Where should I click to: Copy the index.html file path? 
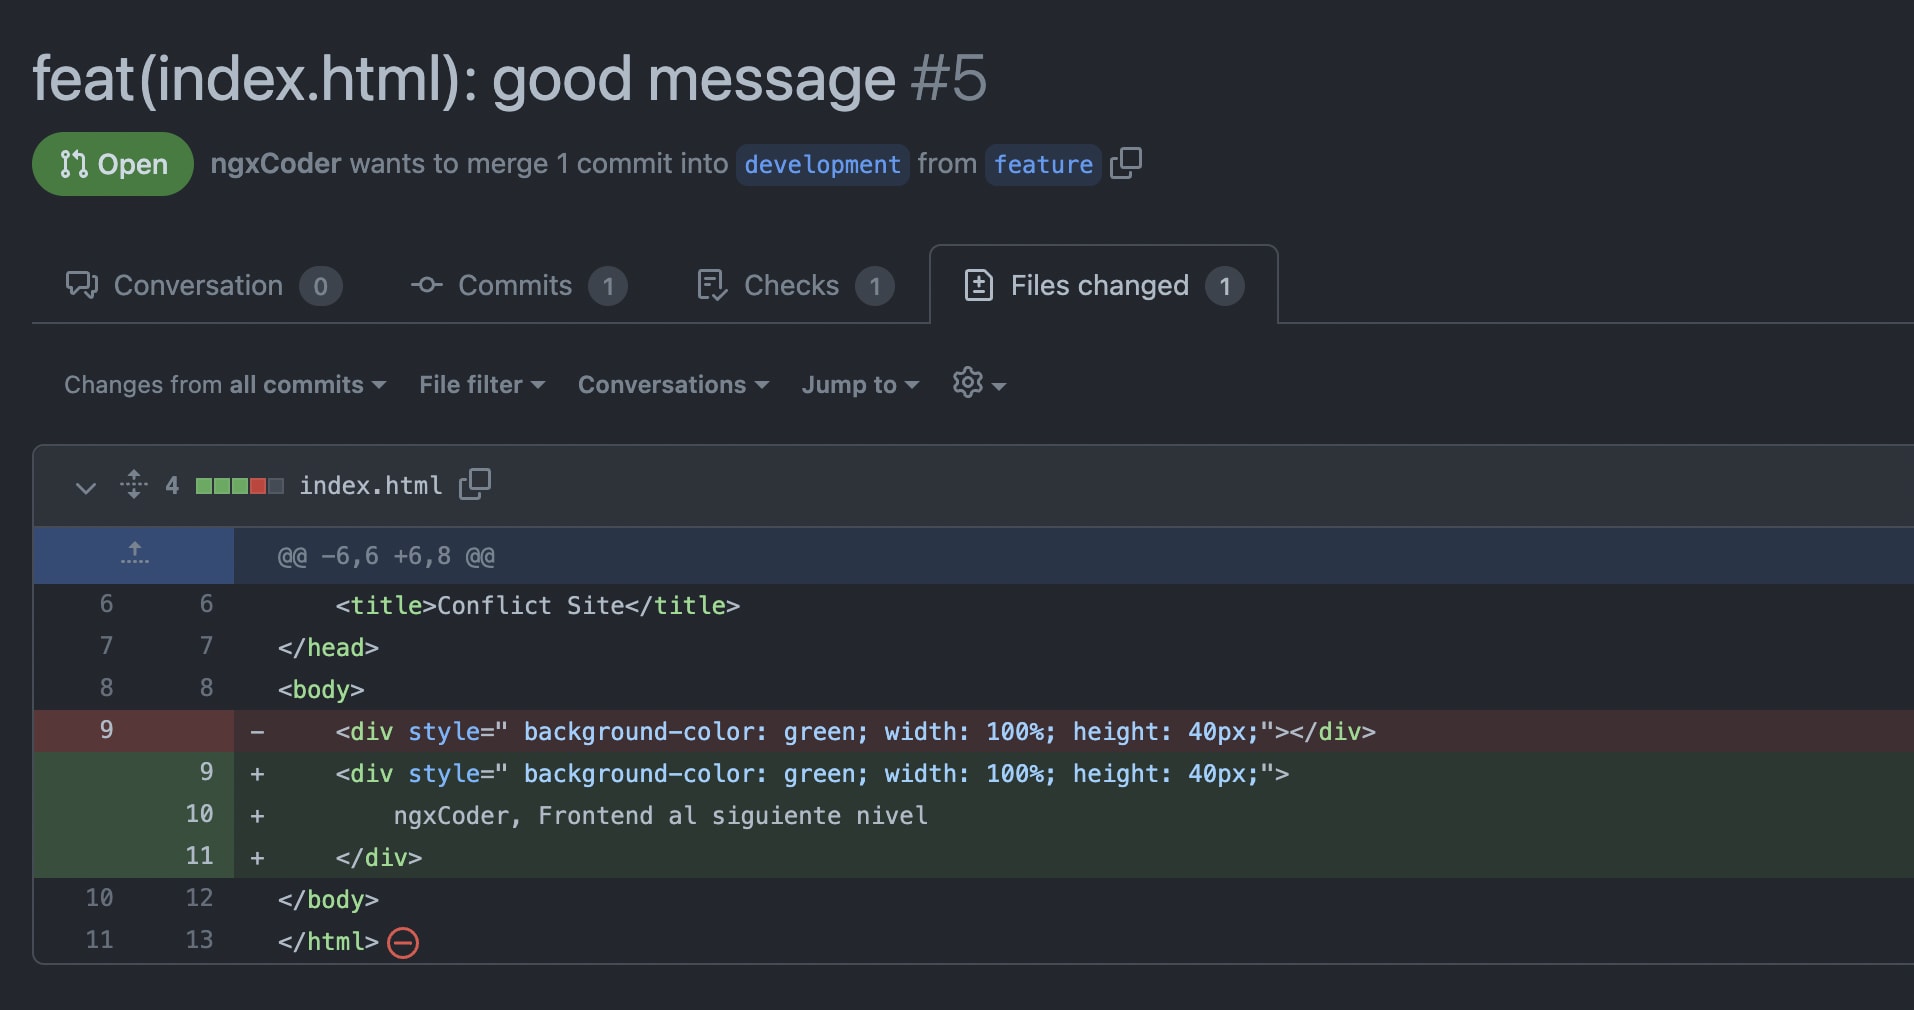coord(475,484)
